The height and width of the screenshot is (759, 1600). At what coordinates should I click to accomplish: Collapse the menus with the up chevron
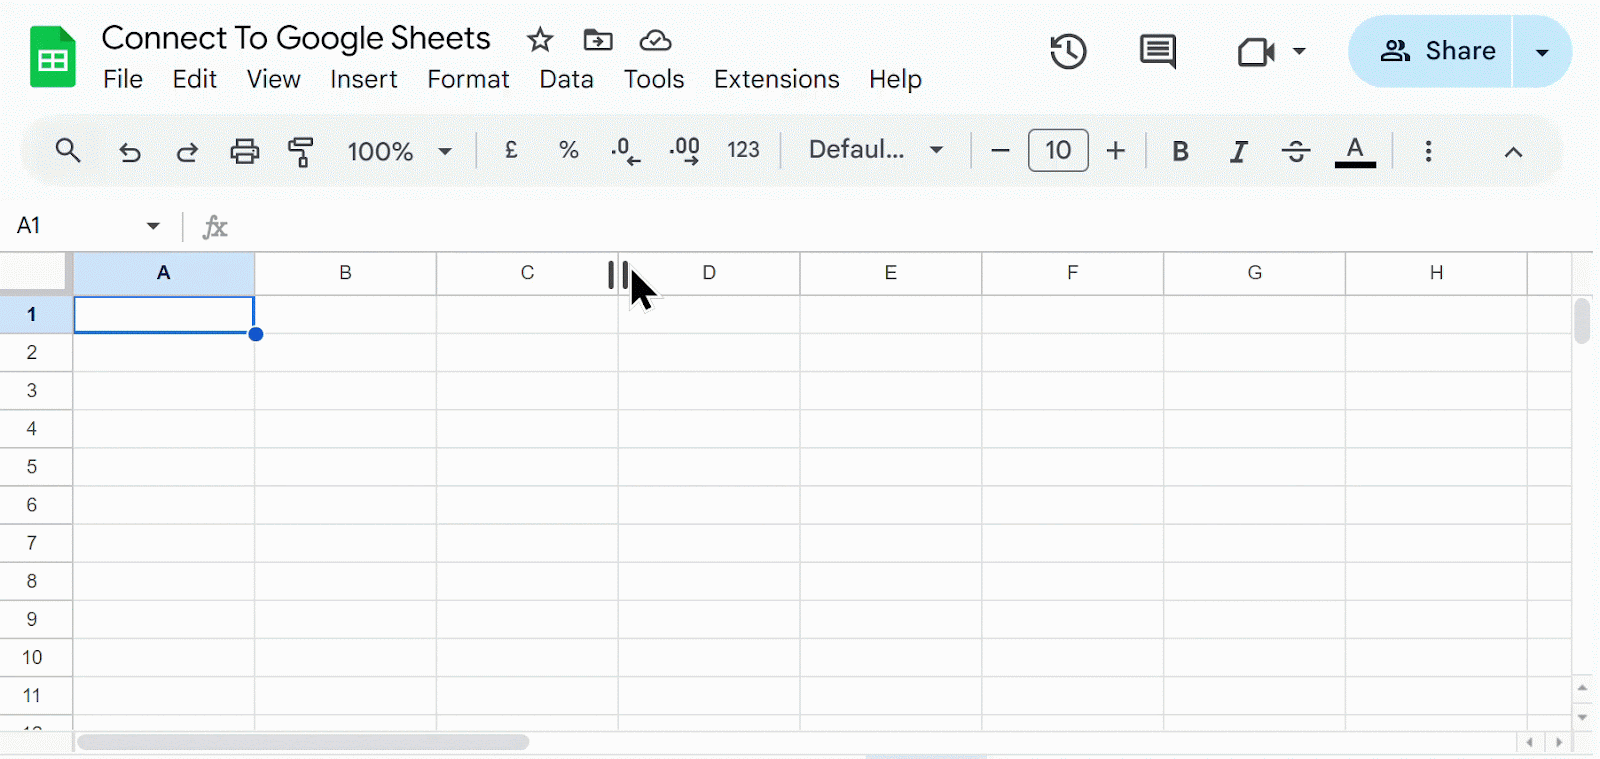[x=1513, y=152]
